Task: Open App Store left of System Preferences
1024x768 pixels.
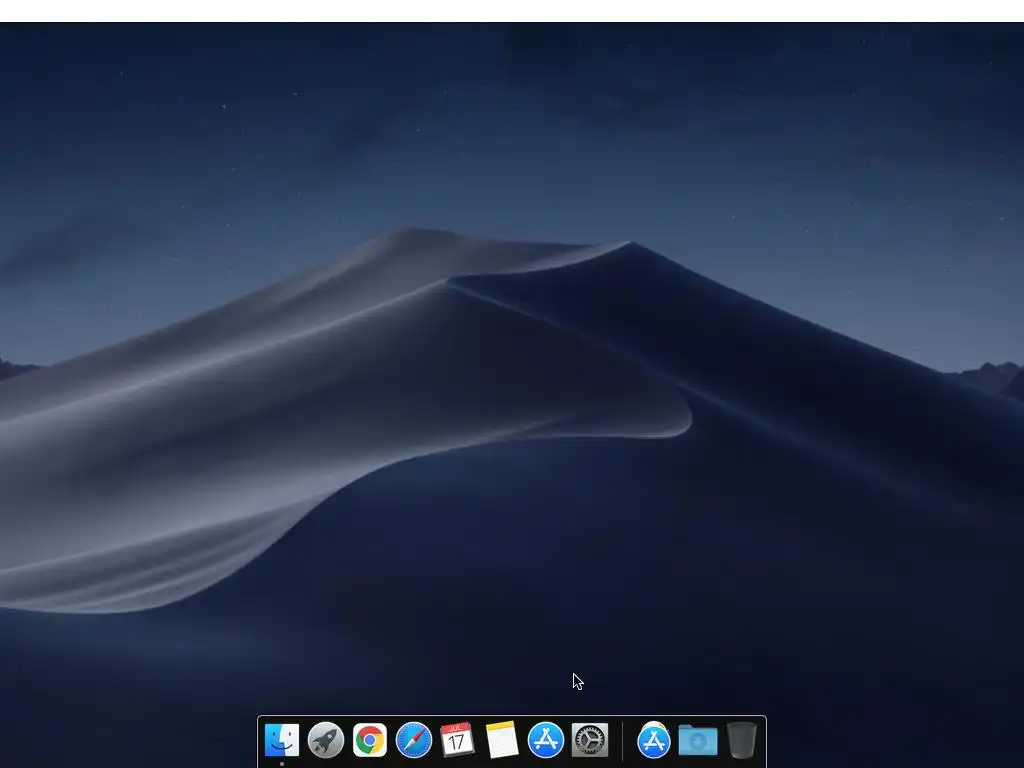Action: (545, 740)
